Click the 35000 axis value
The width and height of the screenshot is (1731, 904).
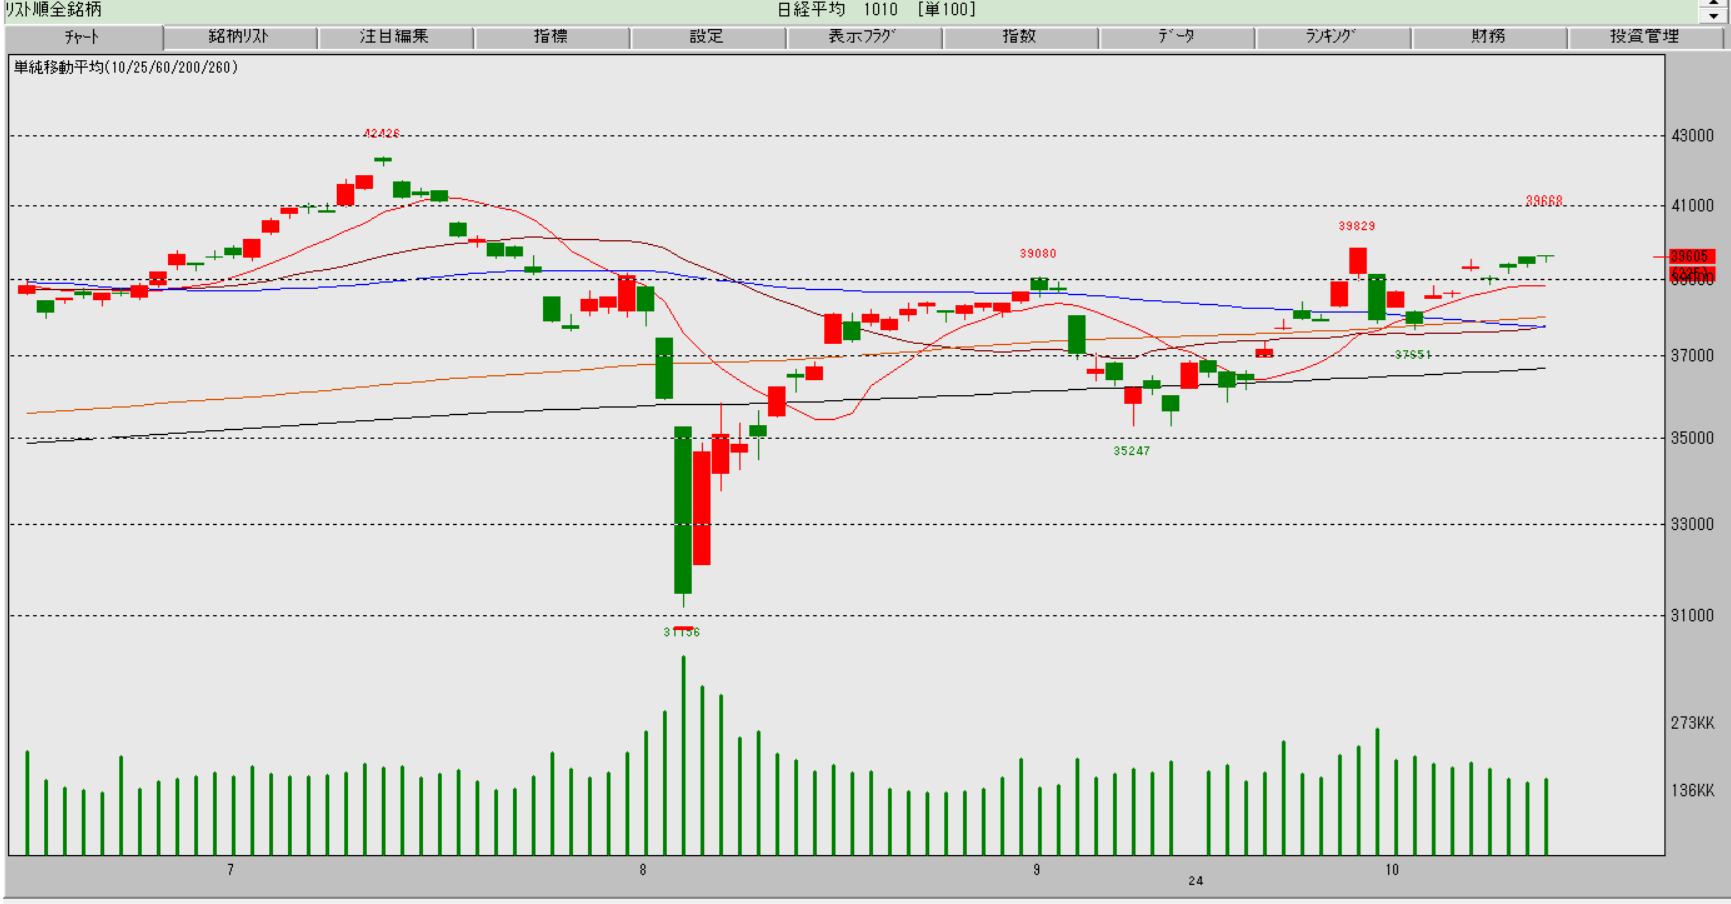coord(1693,438)
